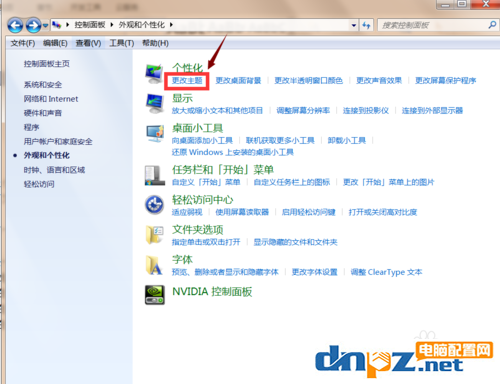Expand arrow before 控制面板 breadcrumb
Screen dimensions: 500x384
(67, 25)
